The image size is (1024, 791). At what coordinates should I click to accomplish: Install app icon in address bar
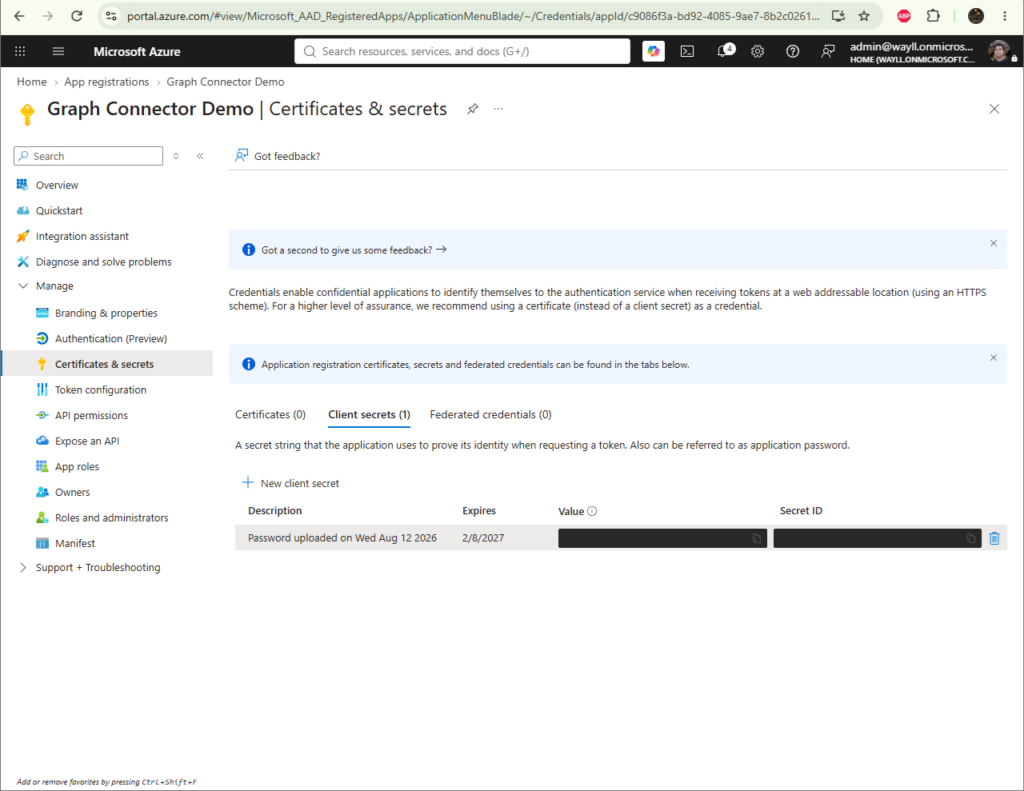839,16
